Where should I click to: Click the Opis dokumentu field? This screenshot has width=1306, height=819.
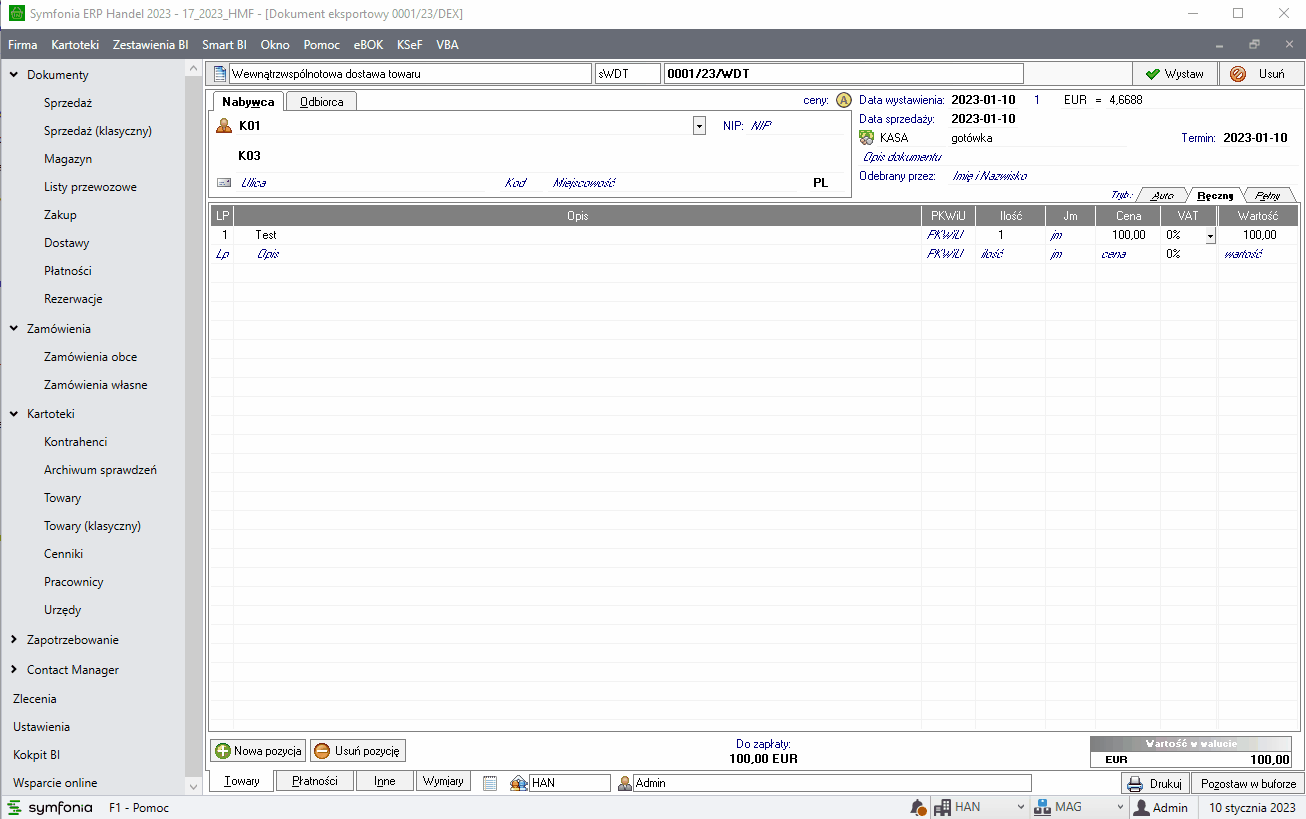902,157
